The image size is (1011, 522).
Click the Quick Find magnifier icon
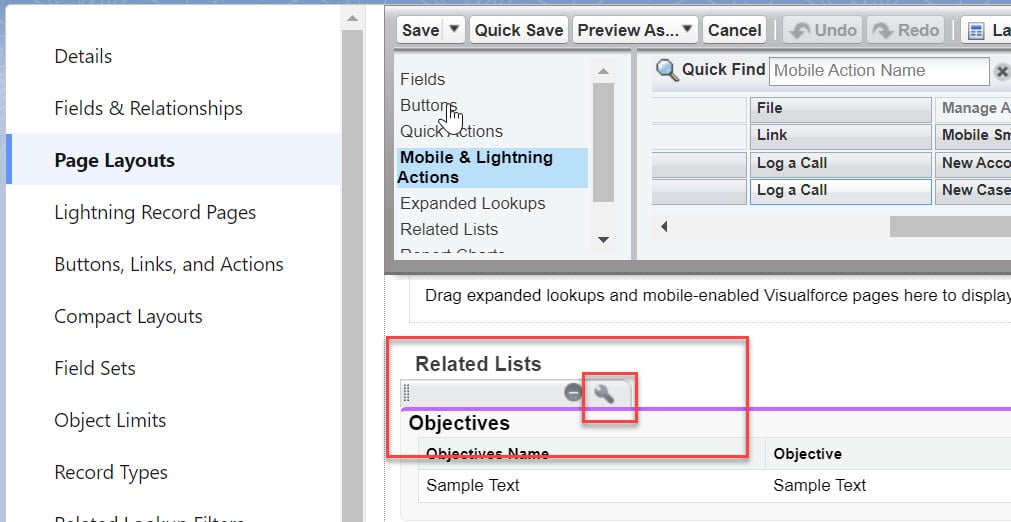666,70
